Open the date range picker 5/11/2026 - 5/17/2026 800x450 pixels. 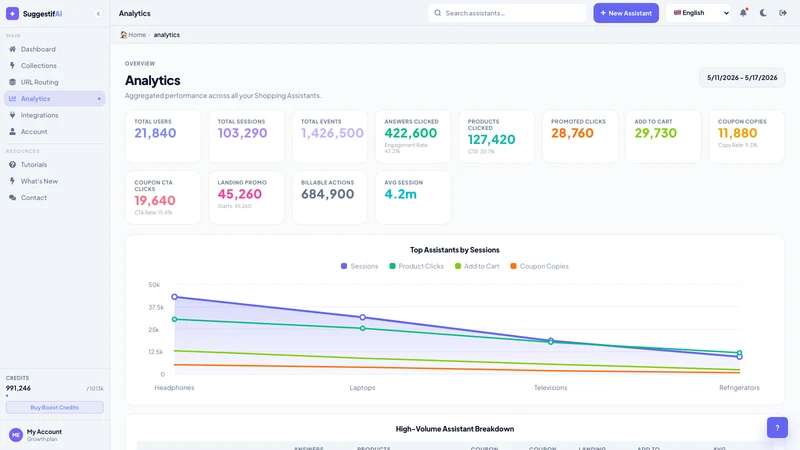742,78
